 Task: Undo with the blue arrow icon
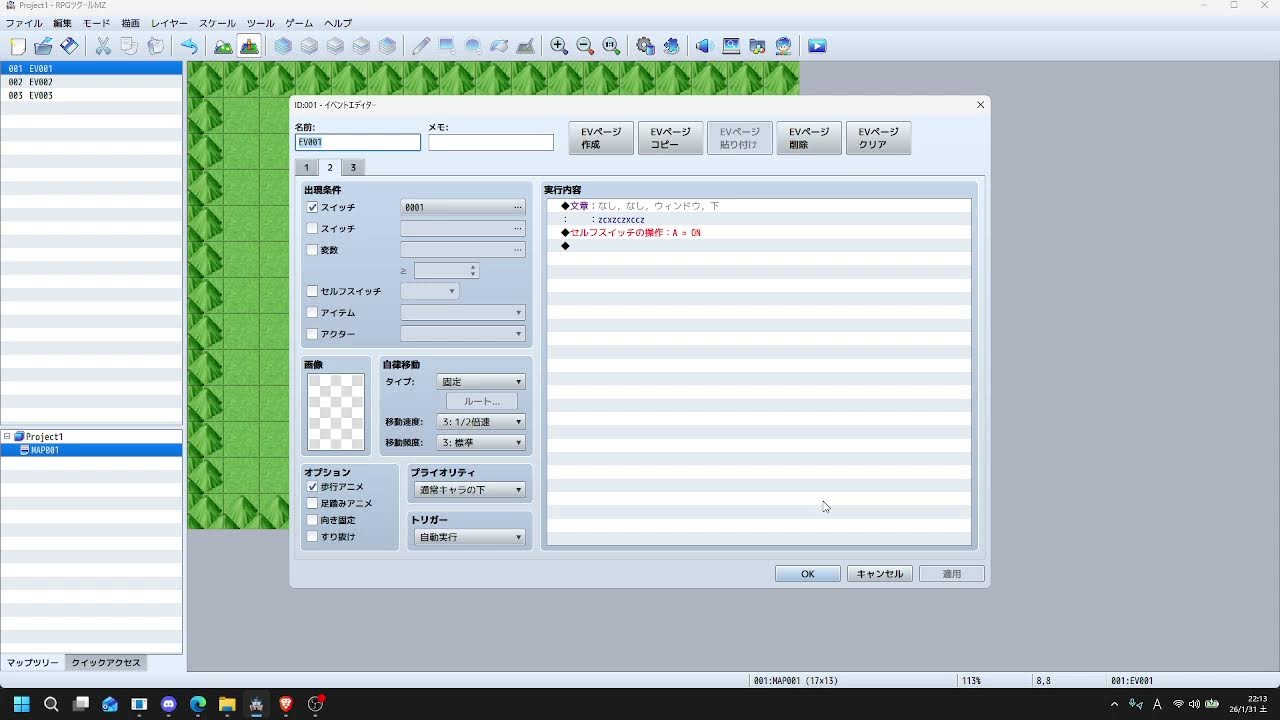coord(189,46)
